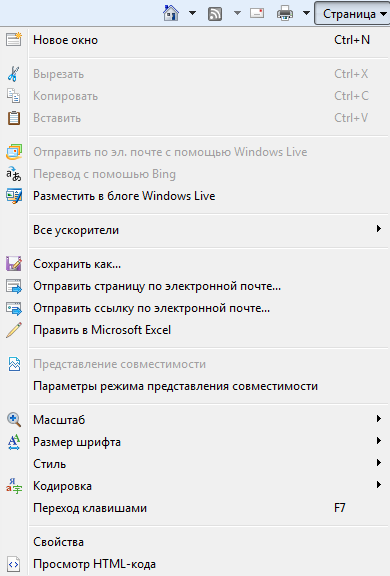The image size is (390, 576).
Task: Click the Bing translate icon
Action: pos(14,174)
